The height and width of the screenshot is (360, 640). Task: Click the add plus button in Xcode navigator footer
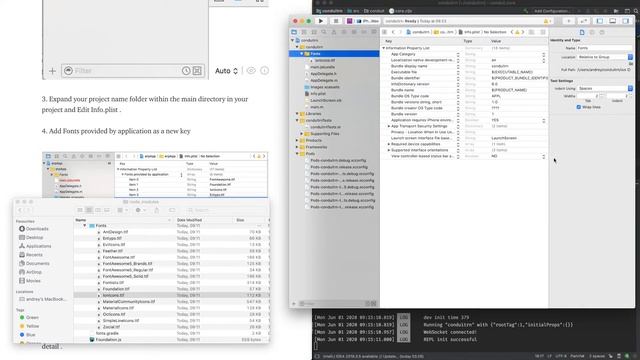(x=294, y=304)
